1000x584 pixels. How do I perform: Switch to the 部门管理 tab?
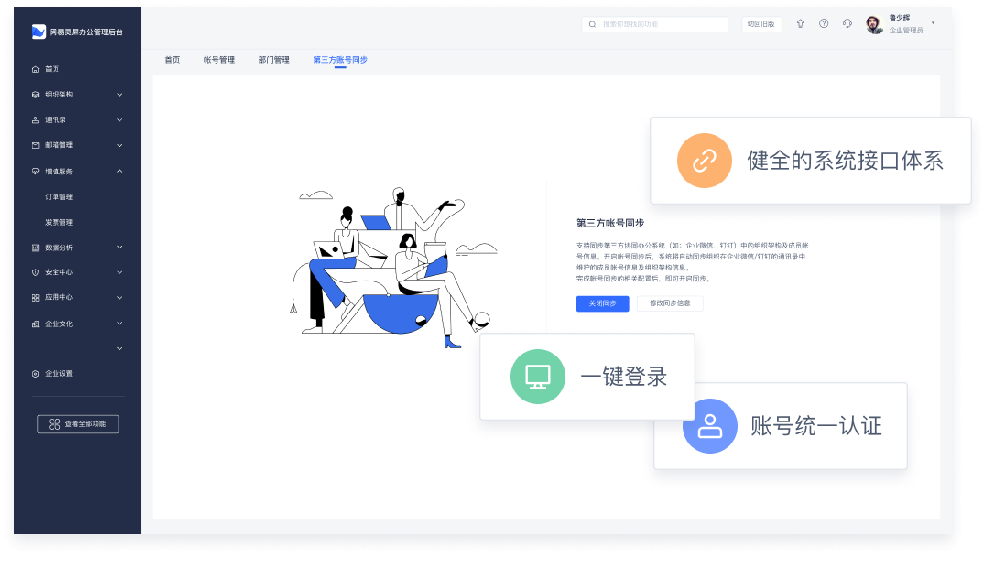[x=273, y=60]
